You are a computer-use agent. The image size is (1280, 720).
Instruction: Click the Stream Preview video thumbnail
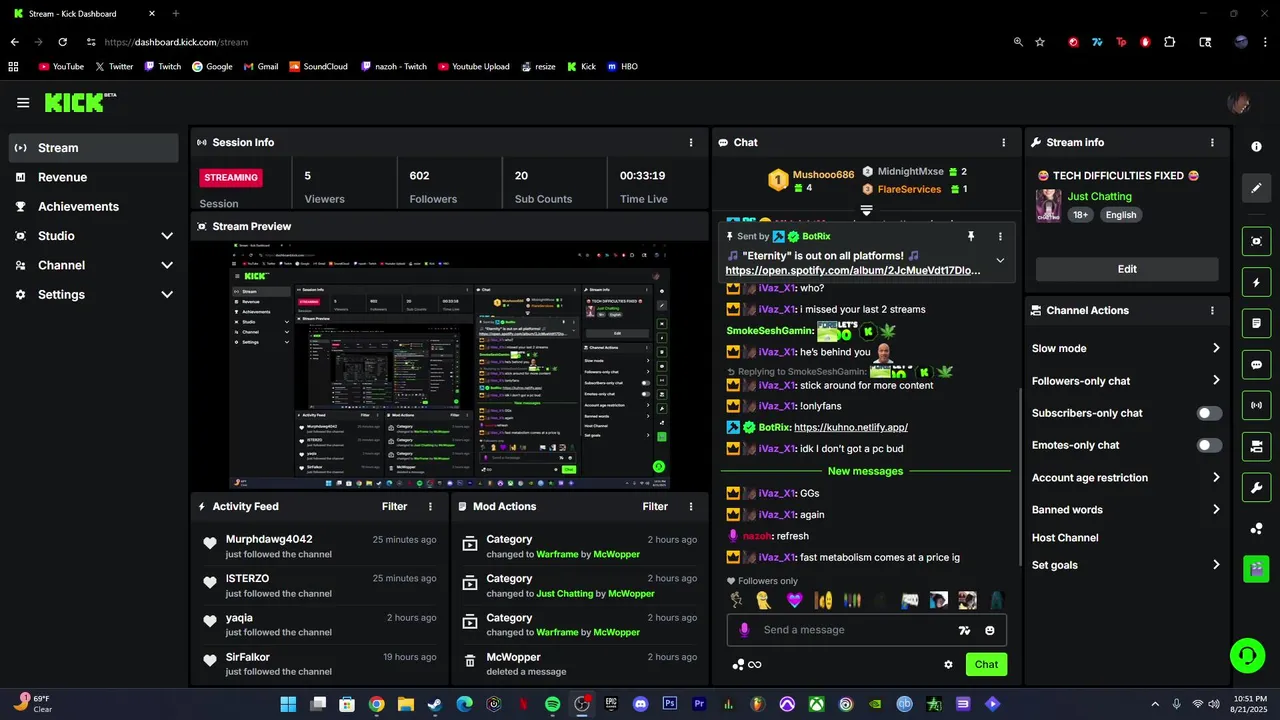tap(449, 365)
